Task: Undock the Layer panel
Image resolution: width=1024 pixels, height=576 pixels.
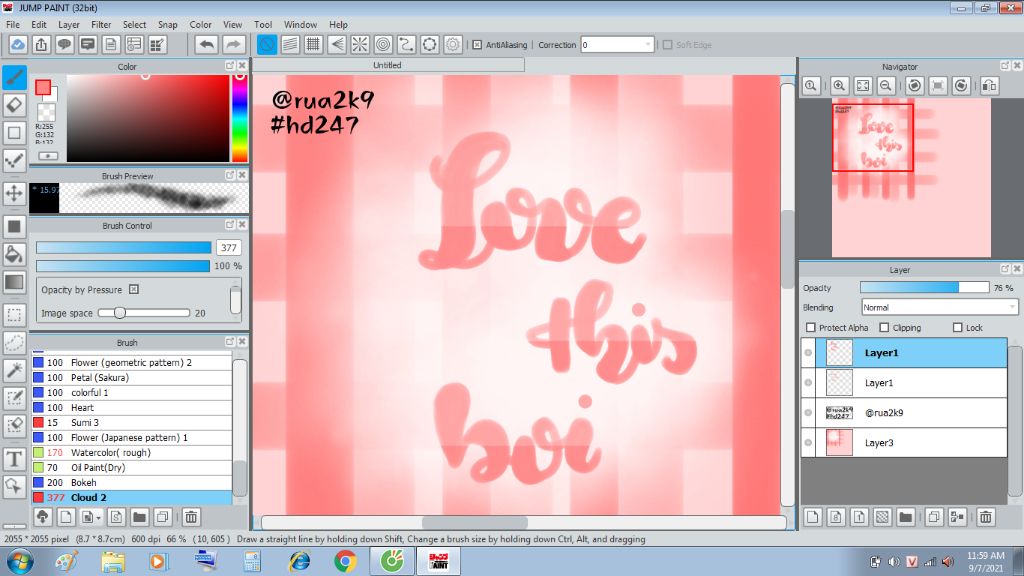Action: pos(1005,269)
